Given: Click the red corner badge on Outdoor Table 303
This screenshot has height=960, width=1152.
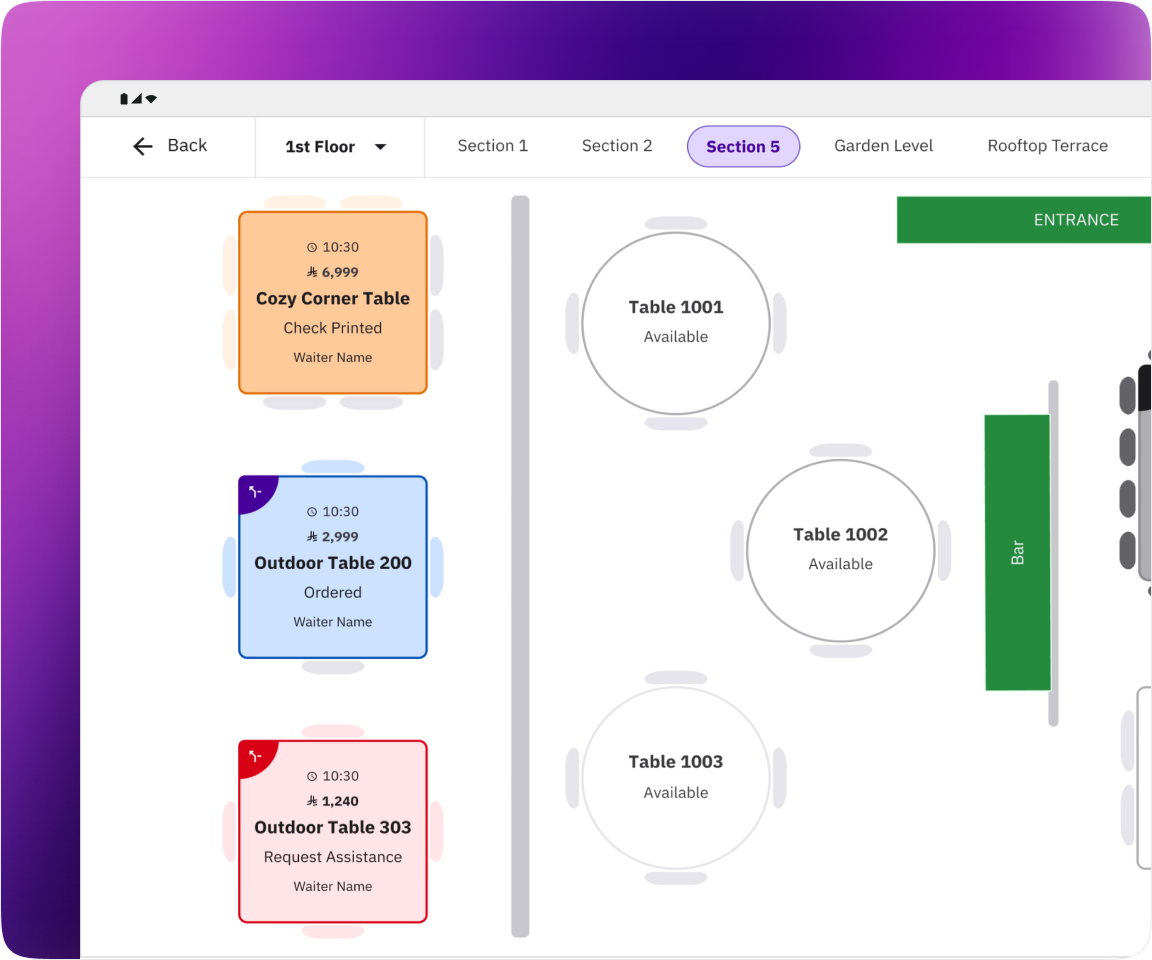Looking at the screenshot, I should [x=256, y=757].
